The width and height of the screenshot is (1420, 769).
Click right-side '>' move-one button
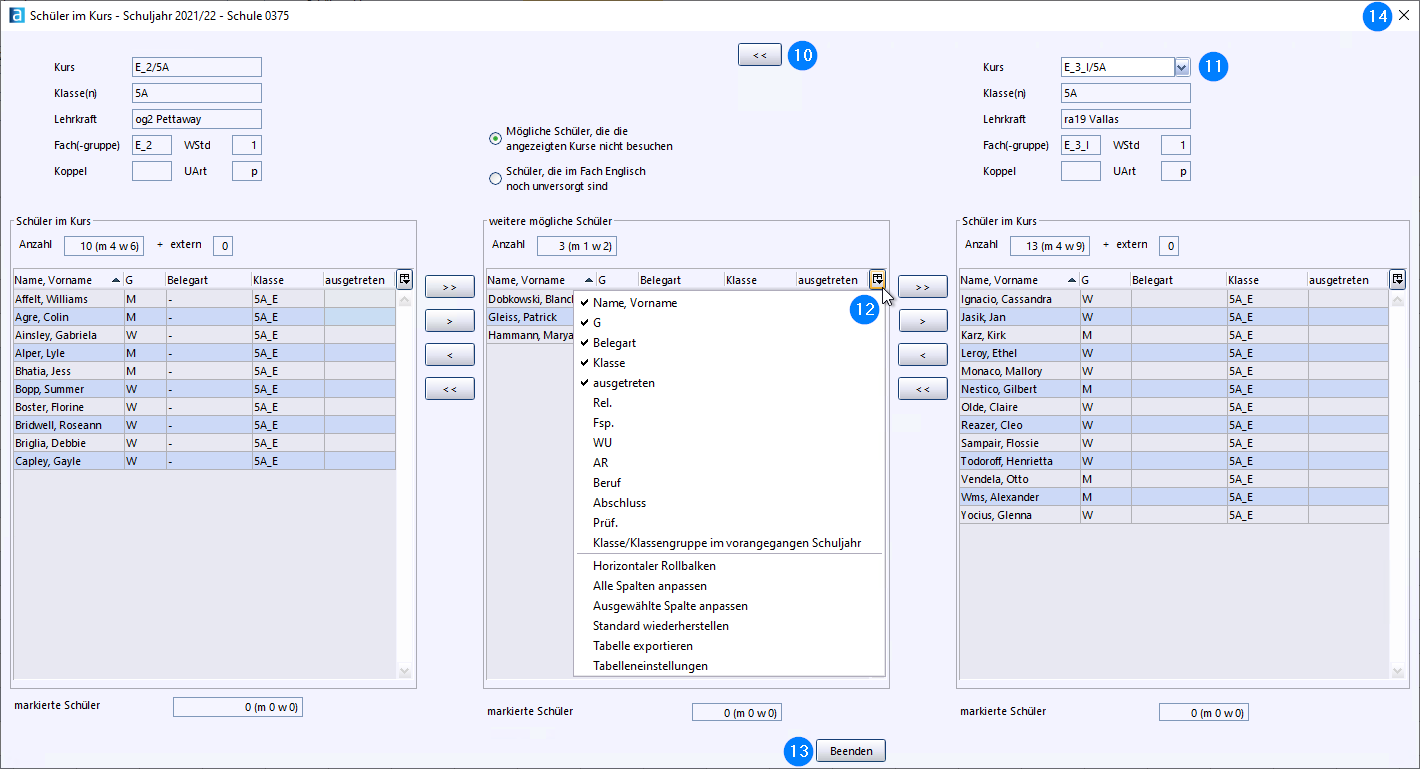click(923, 321)
